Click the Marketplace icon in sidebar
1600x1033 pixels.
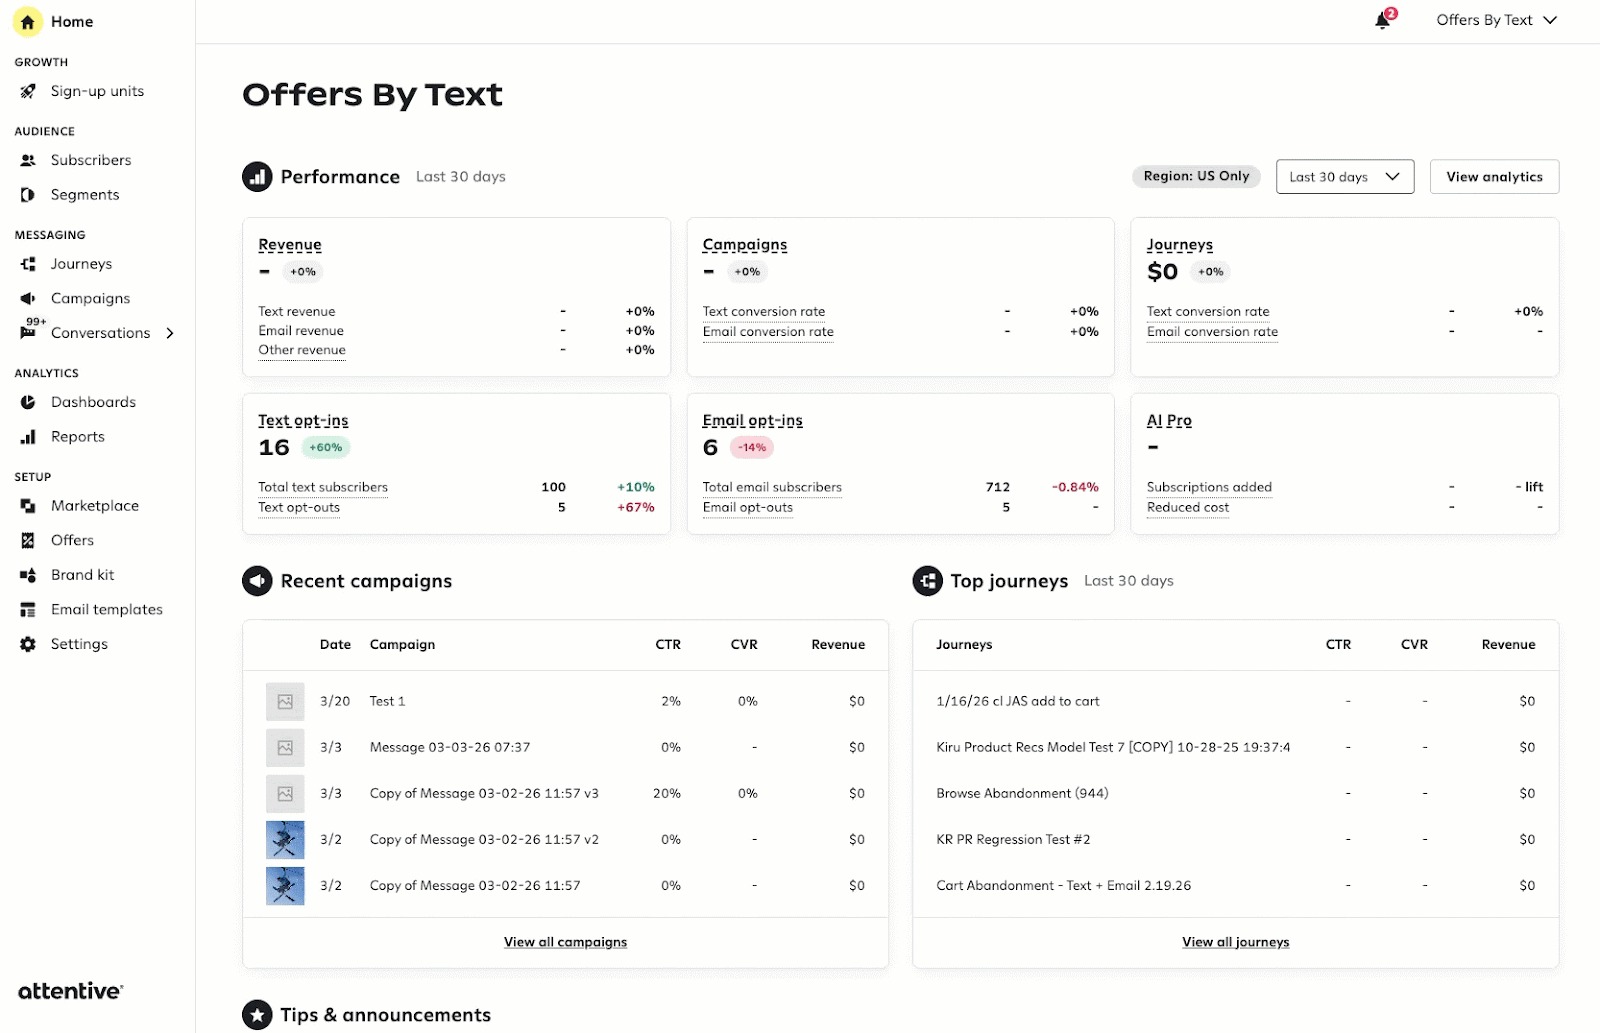tap(28, 506)
